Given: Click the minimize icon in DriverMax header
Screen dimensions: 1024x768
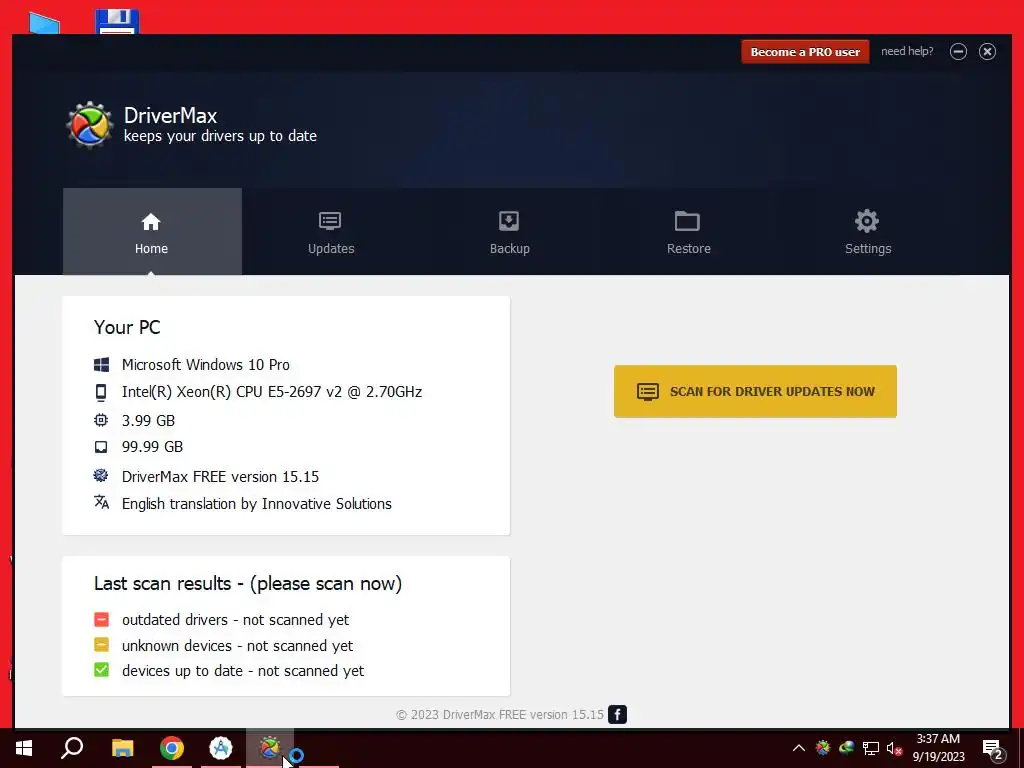Looking at the screenshot, I should 958,52.
